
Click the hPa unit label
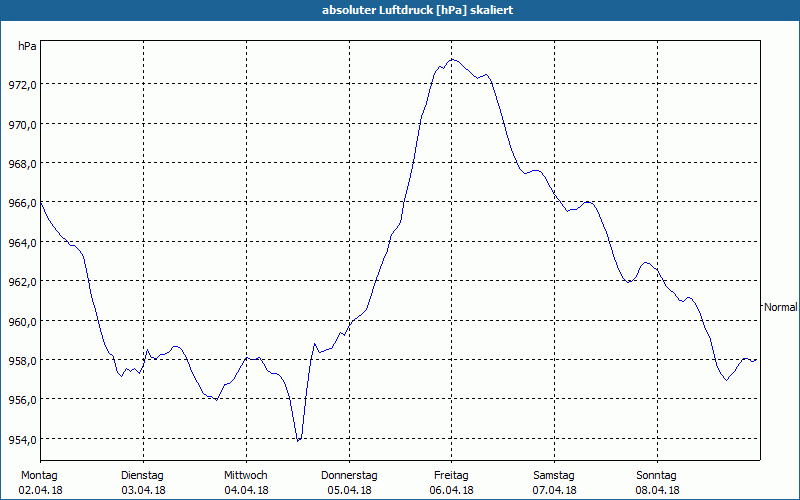pyautogui.click(x=27, y=46)
